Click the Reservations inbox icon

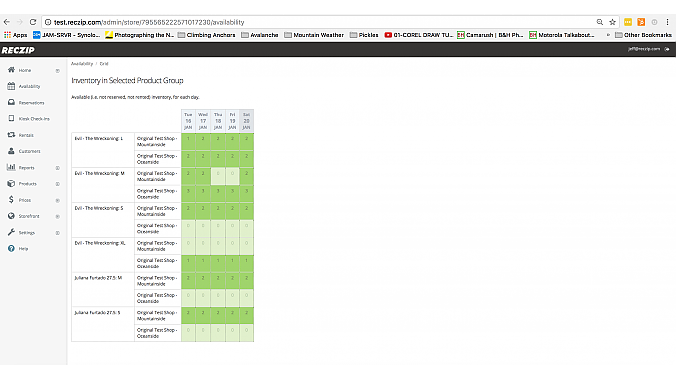pyautogui.click(x=11, y=102)
